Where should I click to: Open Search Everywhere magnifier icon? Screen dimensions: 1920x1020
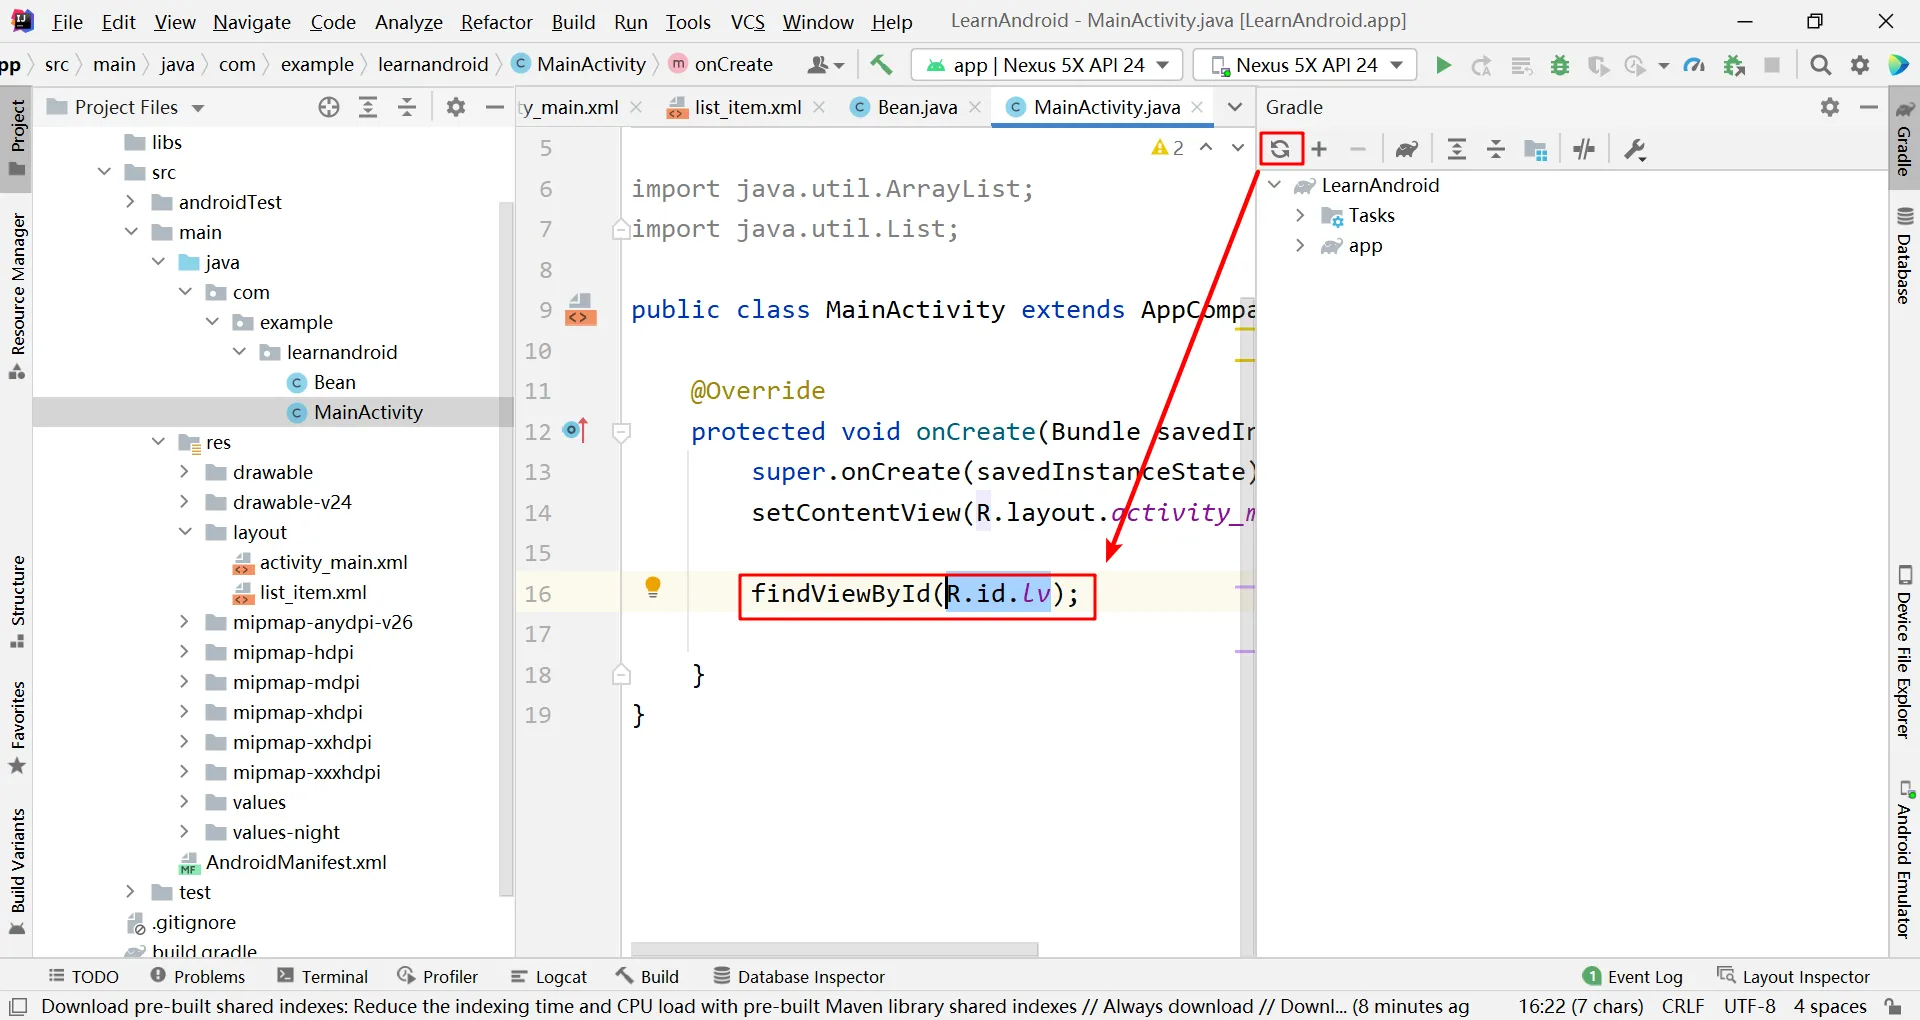(x=1821, y=65)
